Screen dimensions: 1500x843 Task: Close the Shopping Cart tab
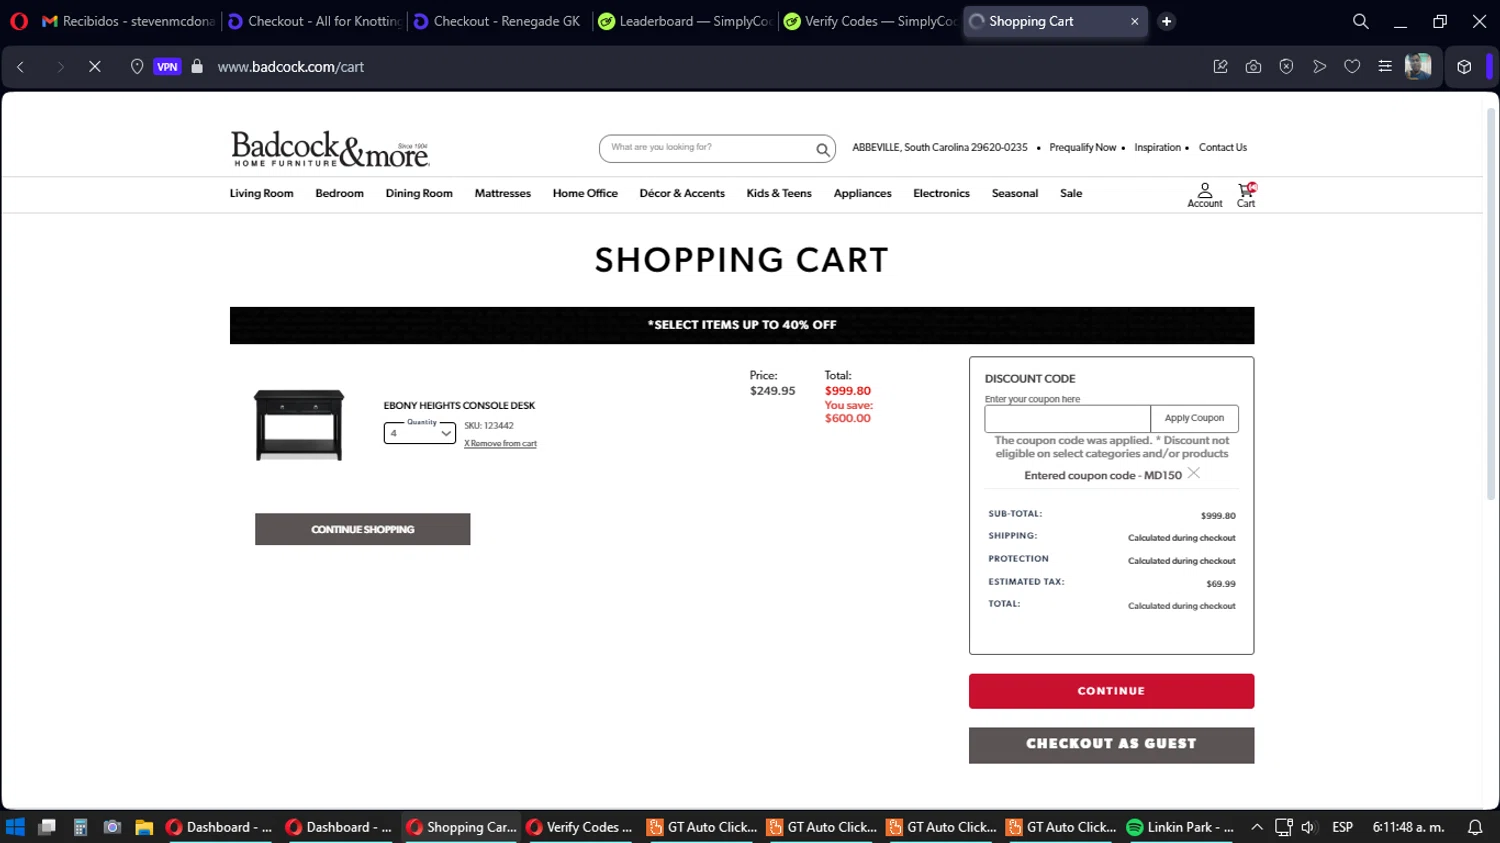[x=1134, y=21]
